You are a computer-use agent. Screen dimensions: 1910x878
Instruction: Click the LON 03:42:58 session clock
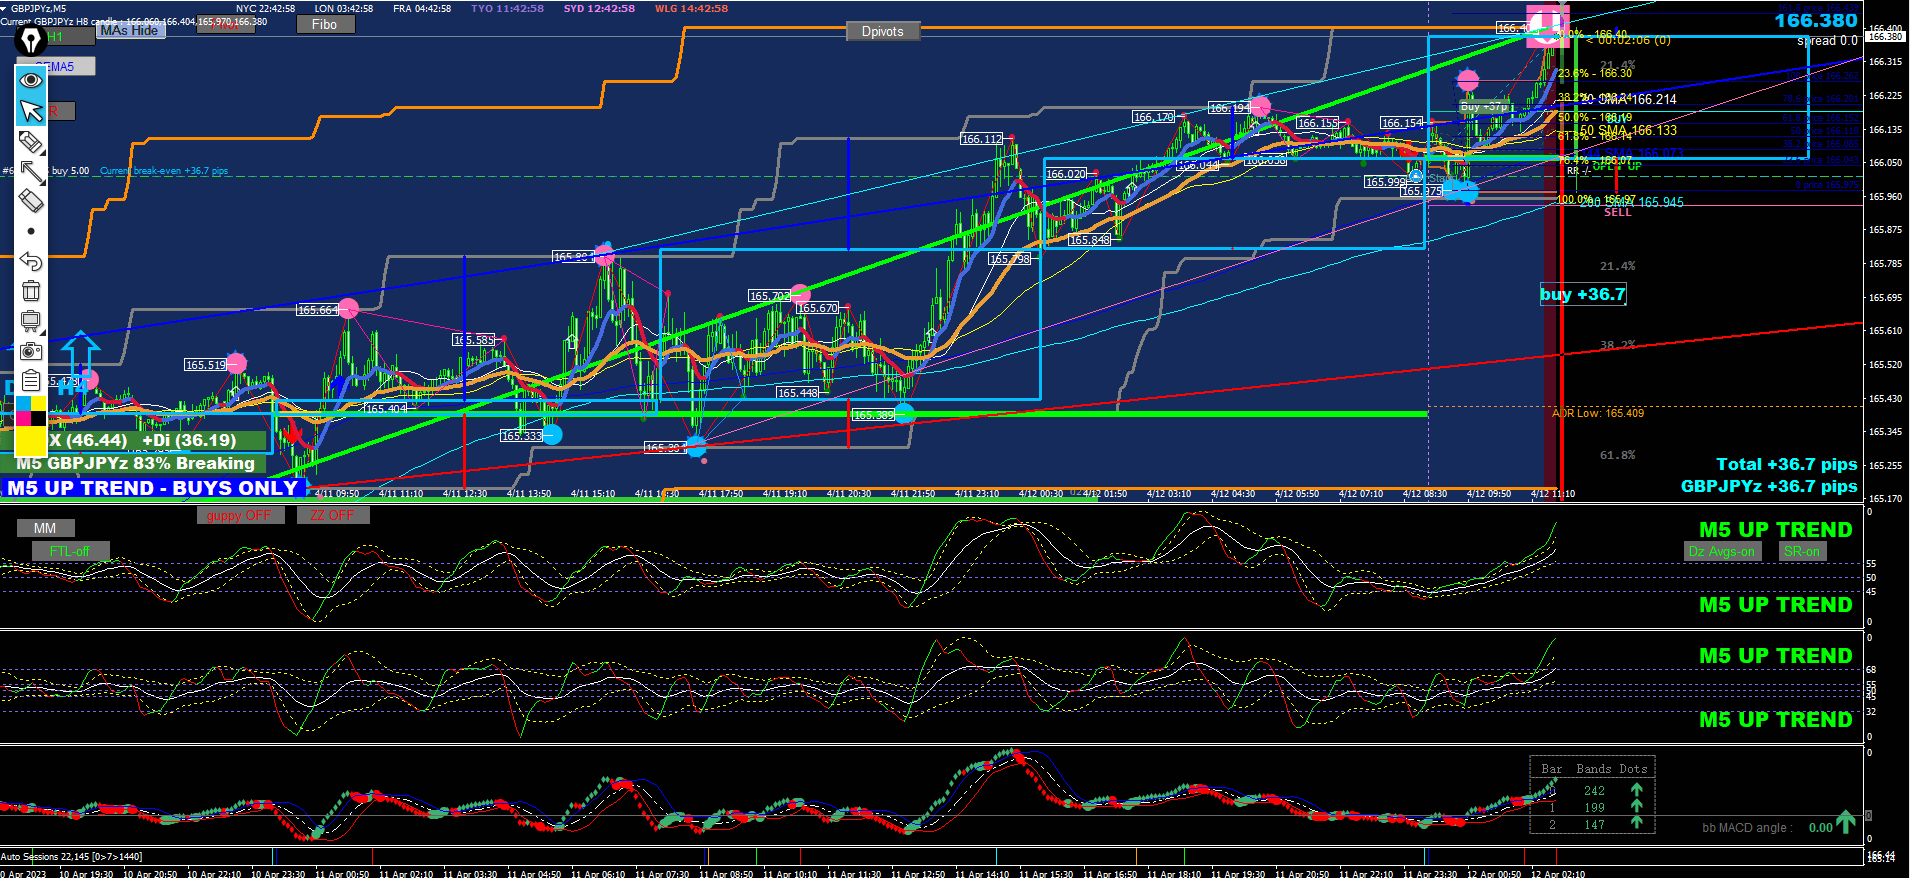[x=343, y=8]
